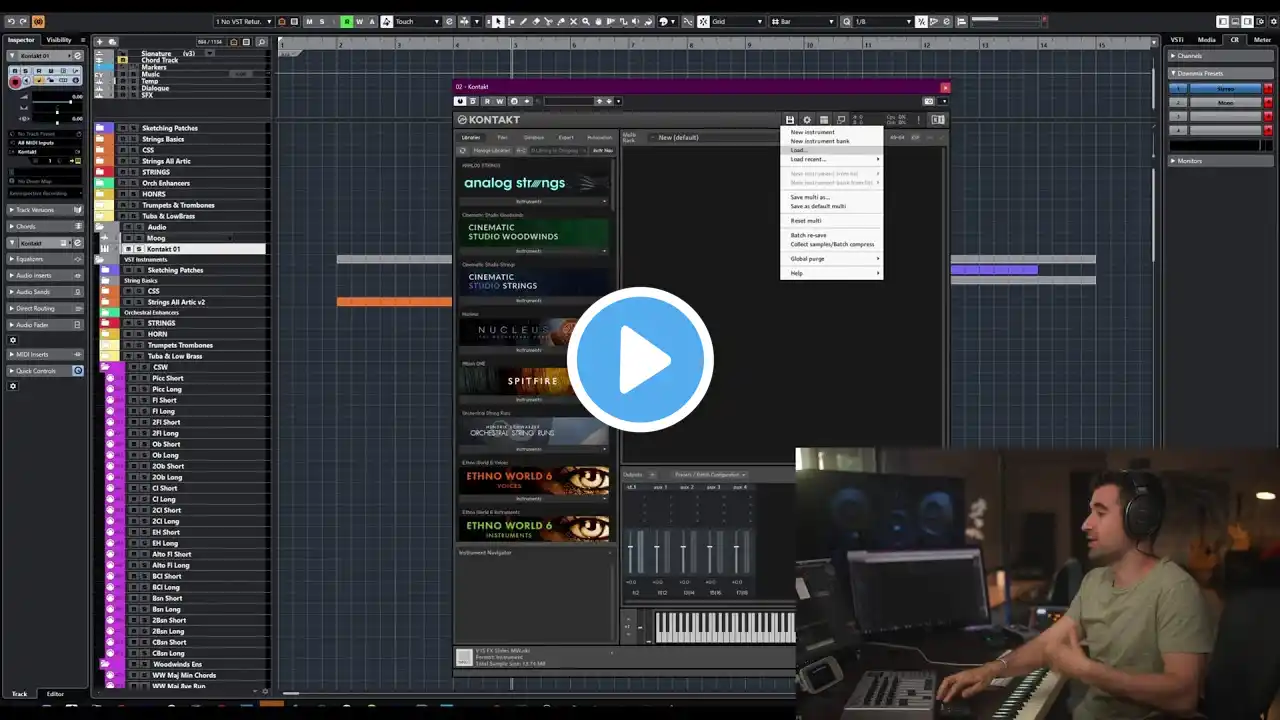Toggle Kontakt browser panel icon

click(824, 120)
